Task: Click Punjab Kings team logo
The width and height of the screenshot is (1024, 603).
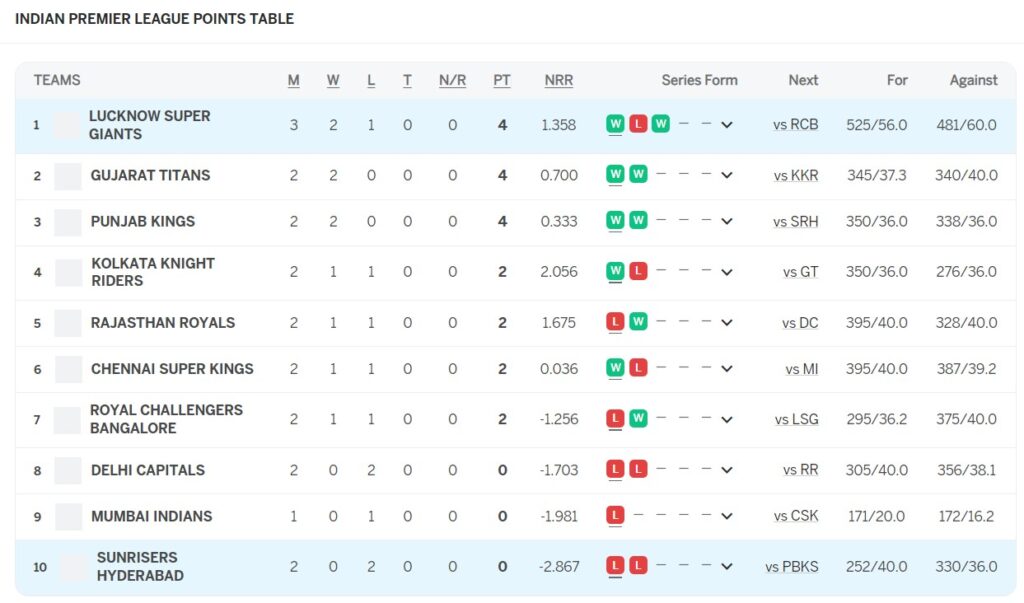Action: pyautogui.click(x=68, y=222)
